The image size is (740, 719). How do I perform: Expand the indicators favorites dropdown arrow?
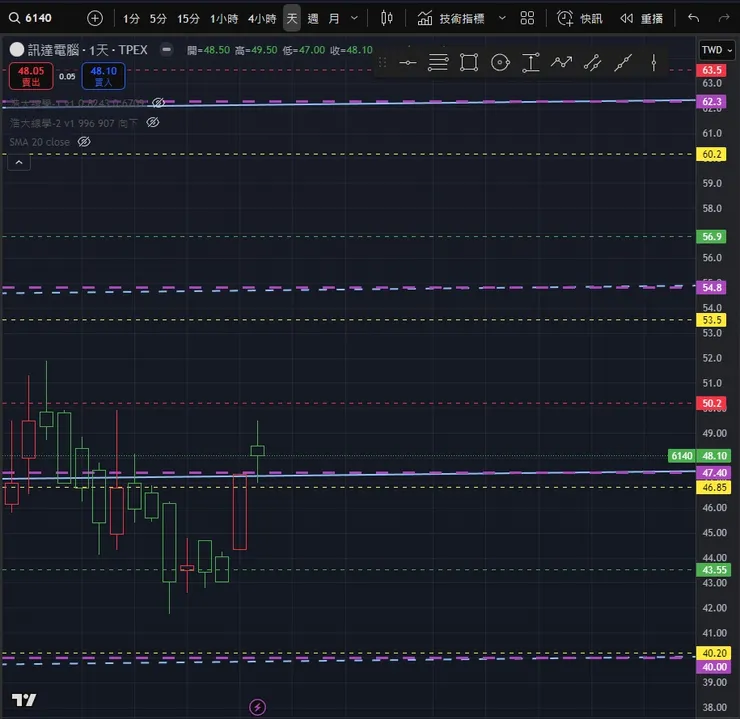click(x=502, y=18)
